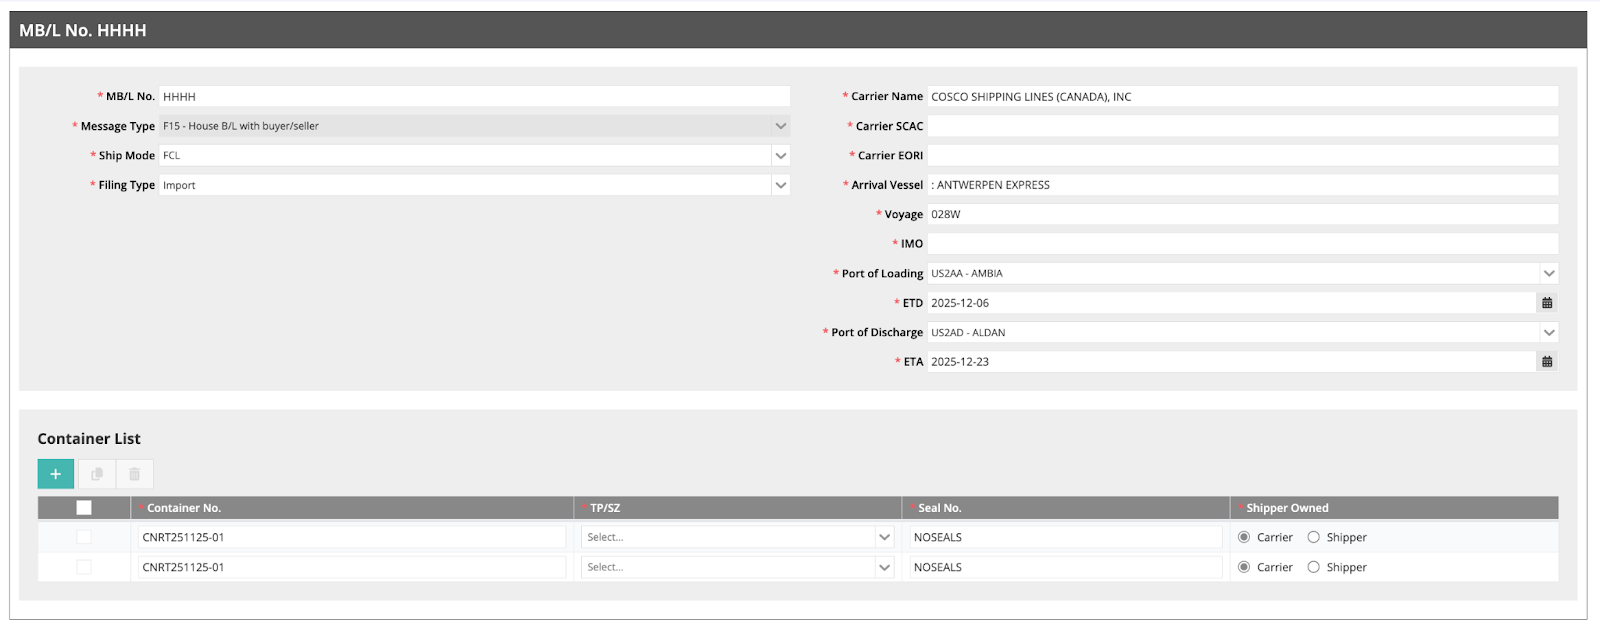Select Shipper radio in first container row
The image size is (1600, 630).
(1314, 537)
